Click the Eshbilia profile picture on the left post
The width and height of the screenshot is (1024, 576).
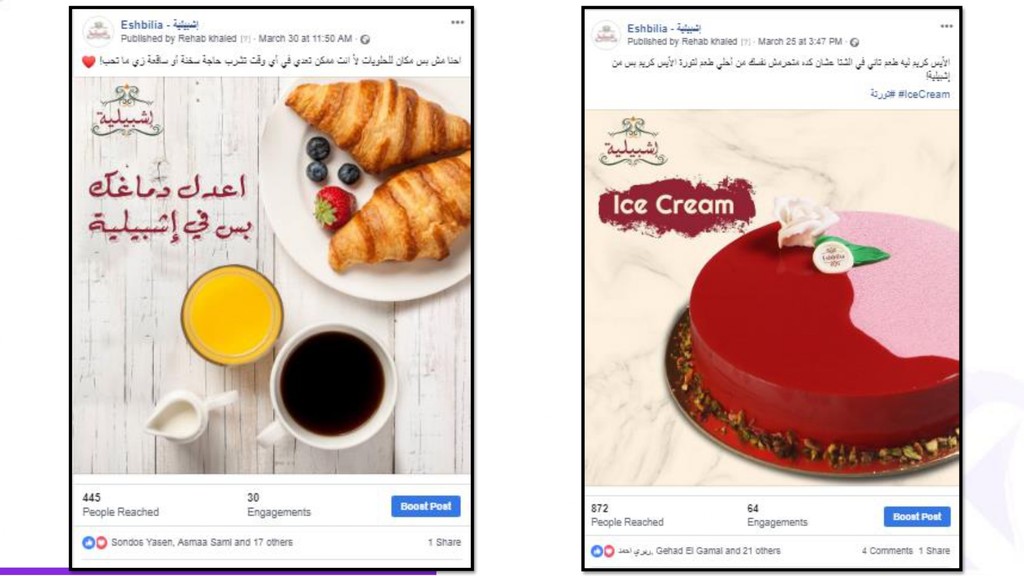coord(98,31)
